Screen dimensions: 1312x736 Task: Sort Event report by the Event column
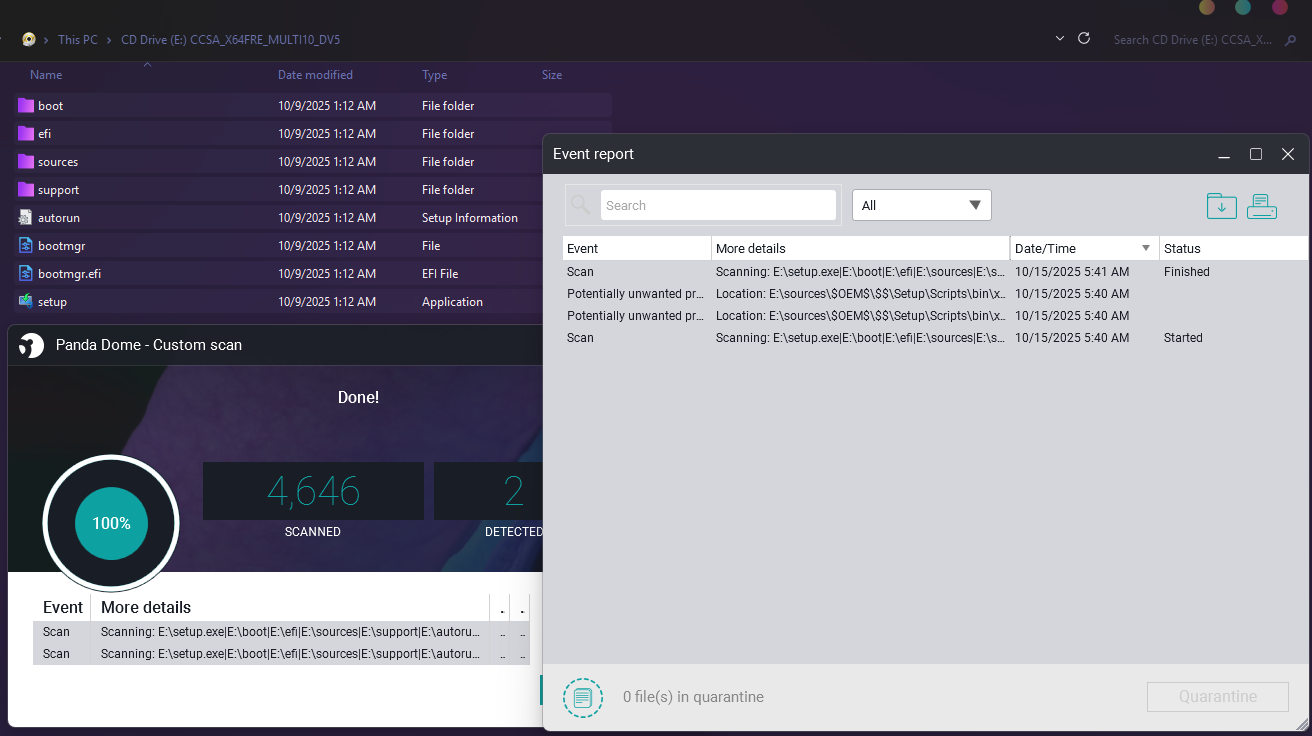637,248
